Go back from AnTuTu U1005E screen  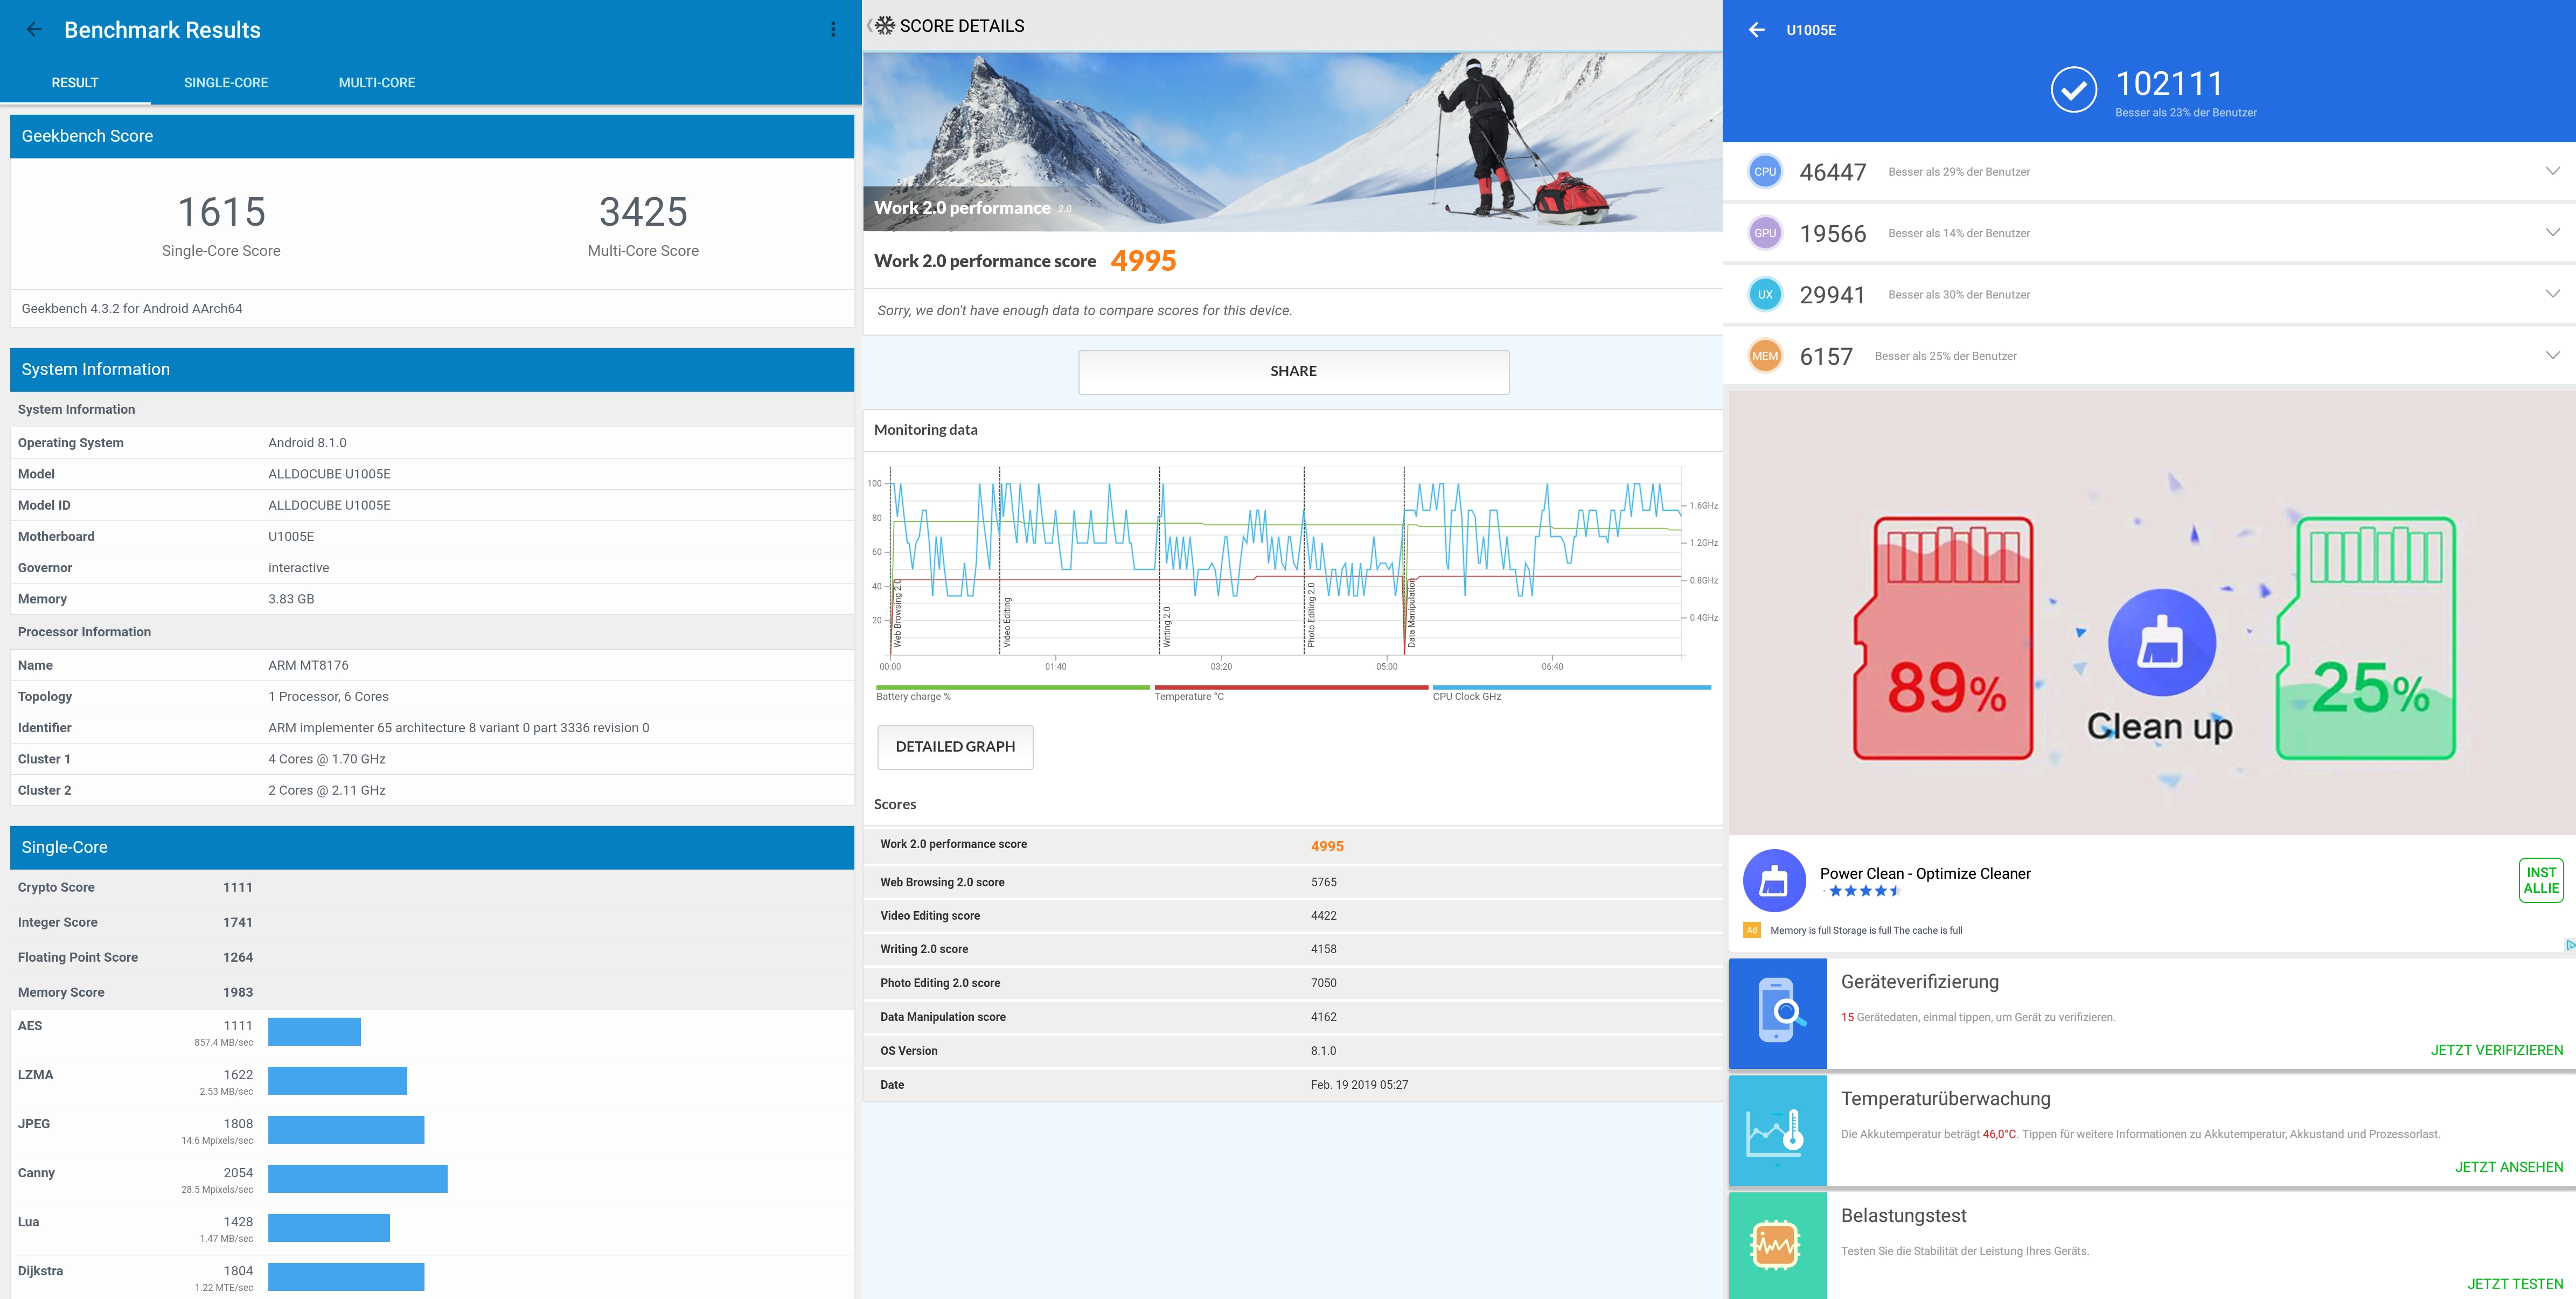(x=1757, y=30)
